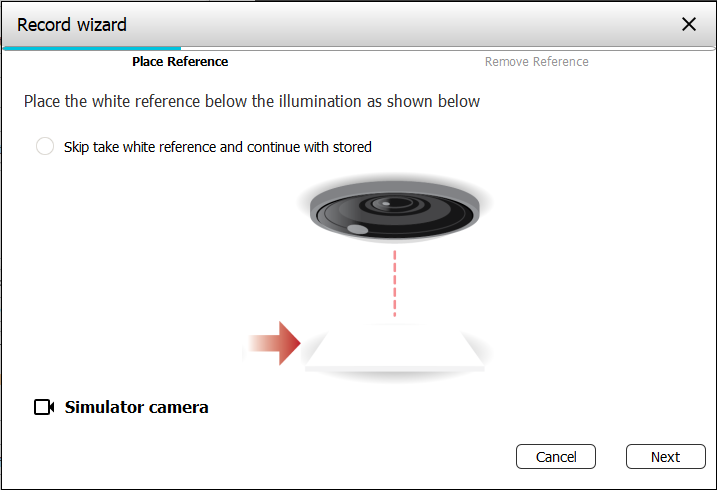This screenshot has width=717, height=490.
Task: Click the small highlight spot on lens
Action: 357,229
